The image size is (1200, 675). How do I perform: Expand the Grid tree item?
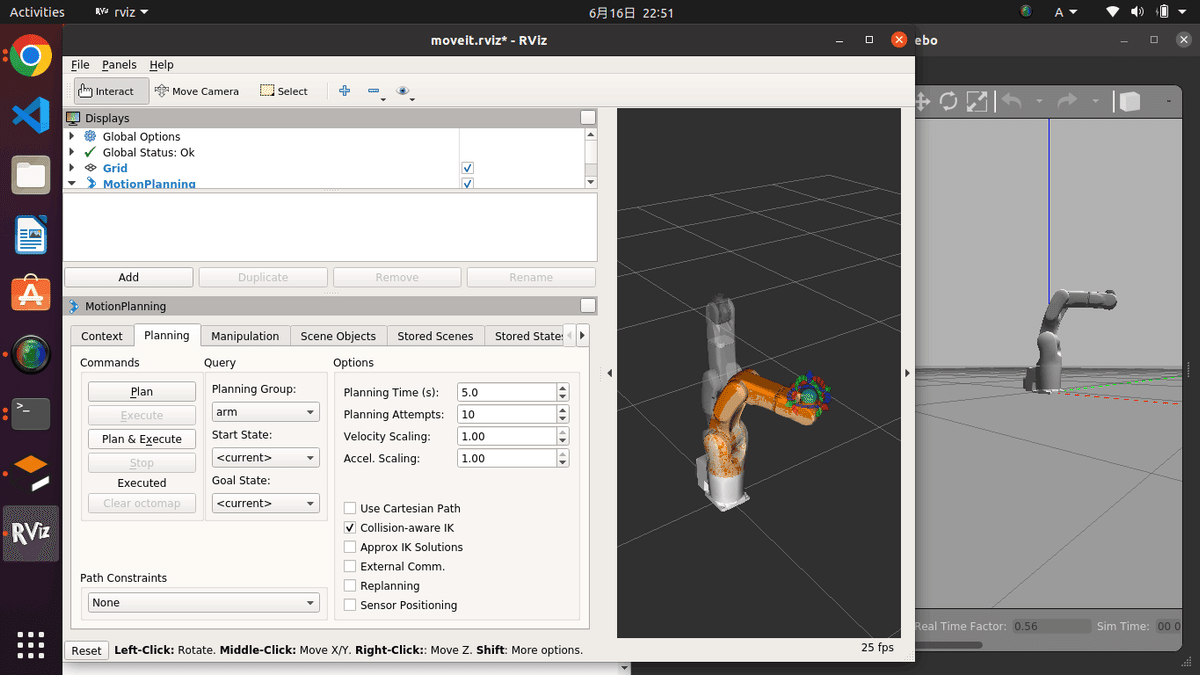coord(72,168)
